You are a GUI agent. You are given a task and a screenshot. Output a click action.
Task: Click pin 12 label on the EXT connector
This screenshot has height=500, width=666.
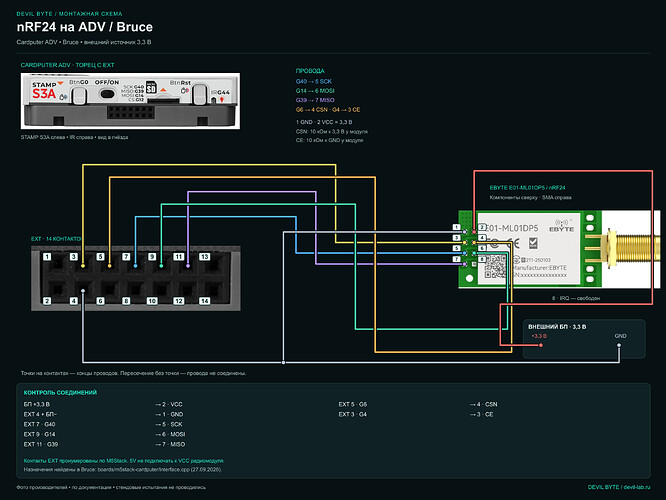pos(178,301)
